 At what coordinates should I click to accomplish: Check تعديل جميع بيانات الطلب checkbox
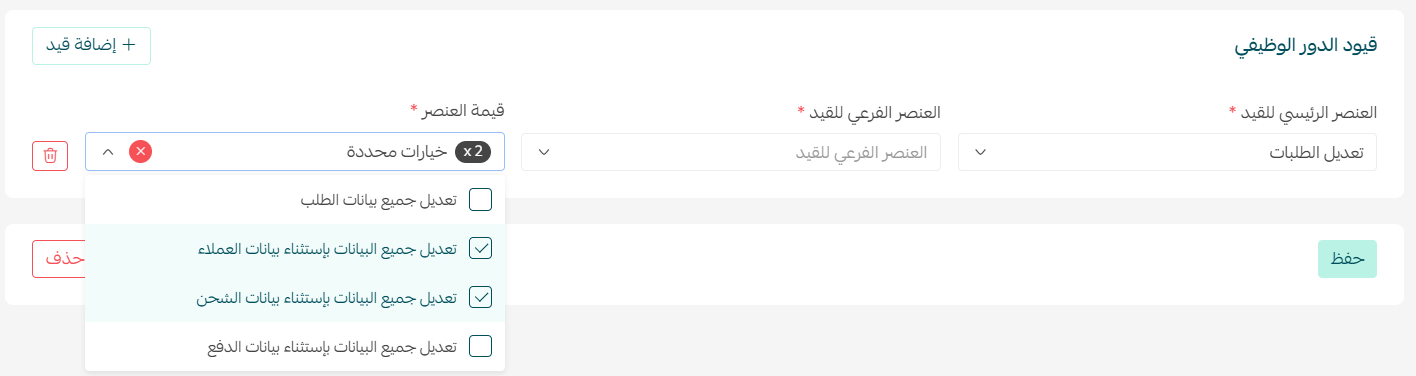pyautogui.click(x=481, y=200)
